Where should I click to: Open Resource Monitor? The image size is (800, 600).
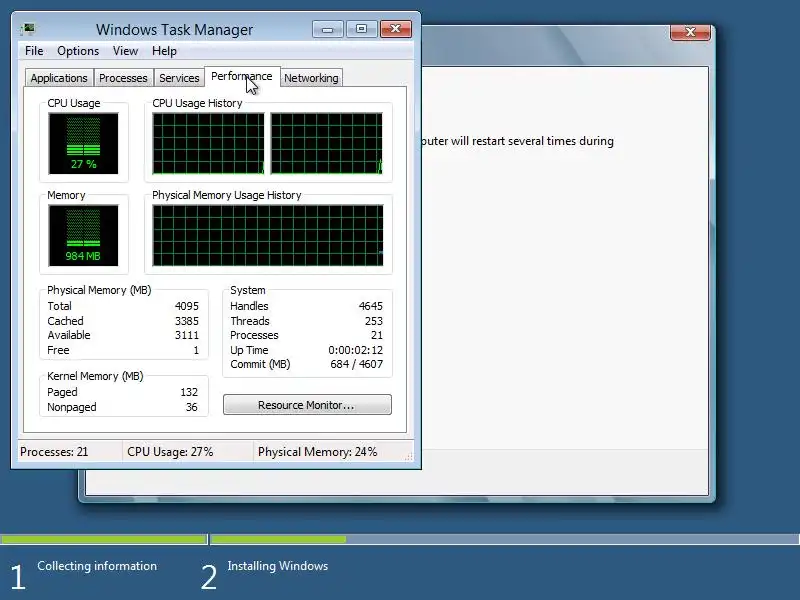pyautogui.click(x=307, y=405)
